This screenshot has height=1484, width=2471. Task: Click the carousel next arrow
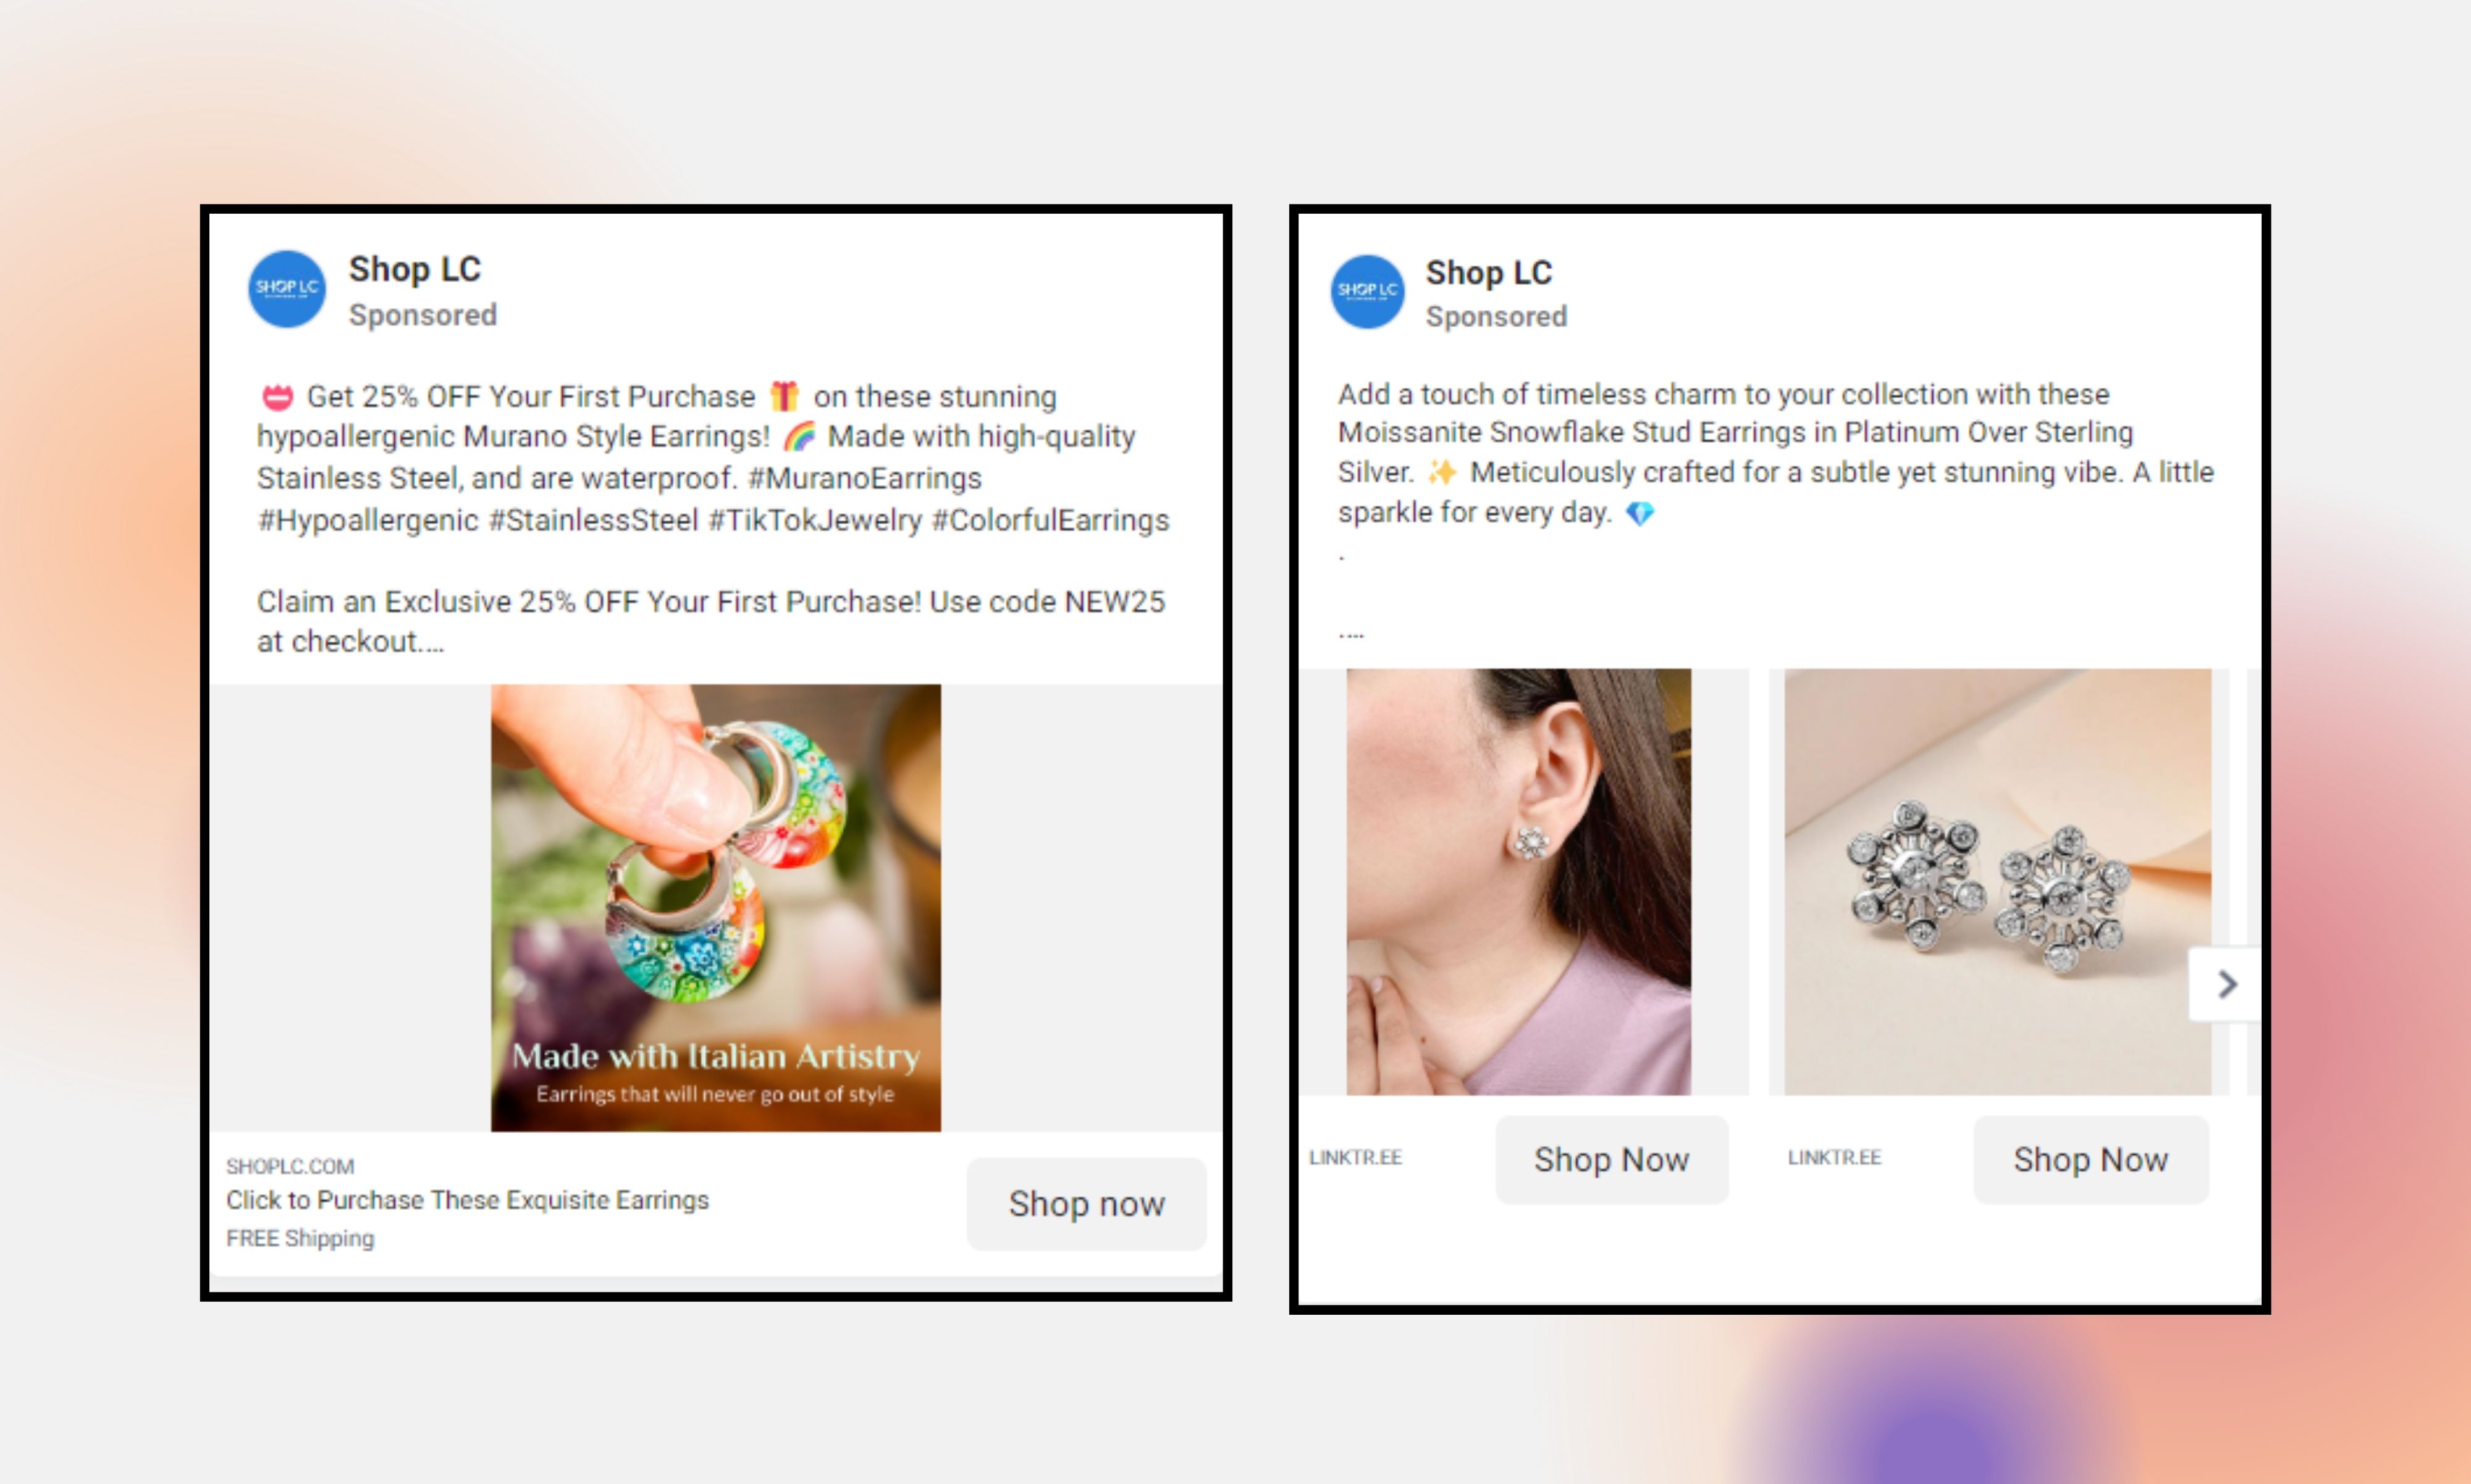point(2226,984)
